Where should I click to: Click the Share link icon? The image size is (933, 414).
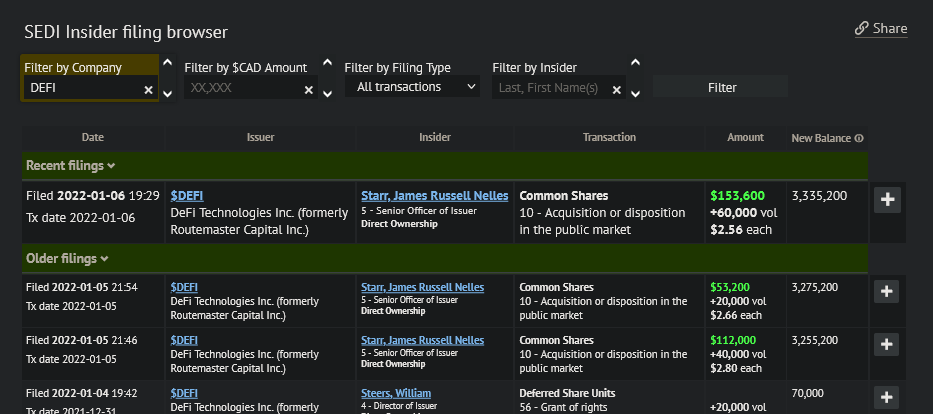[861, 29]
